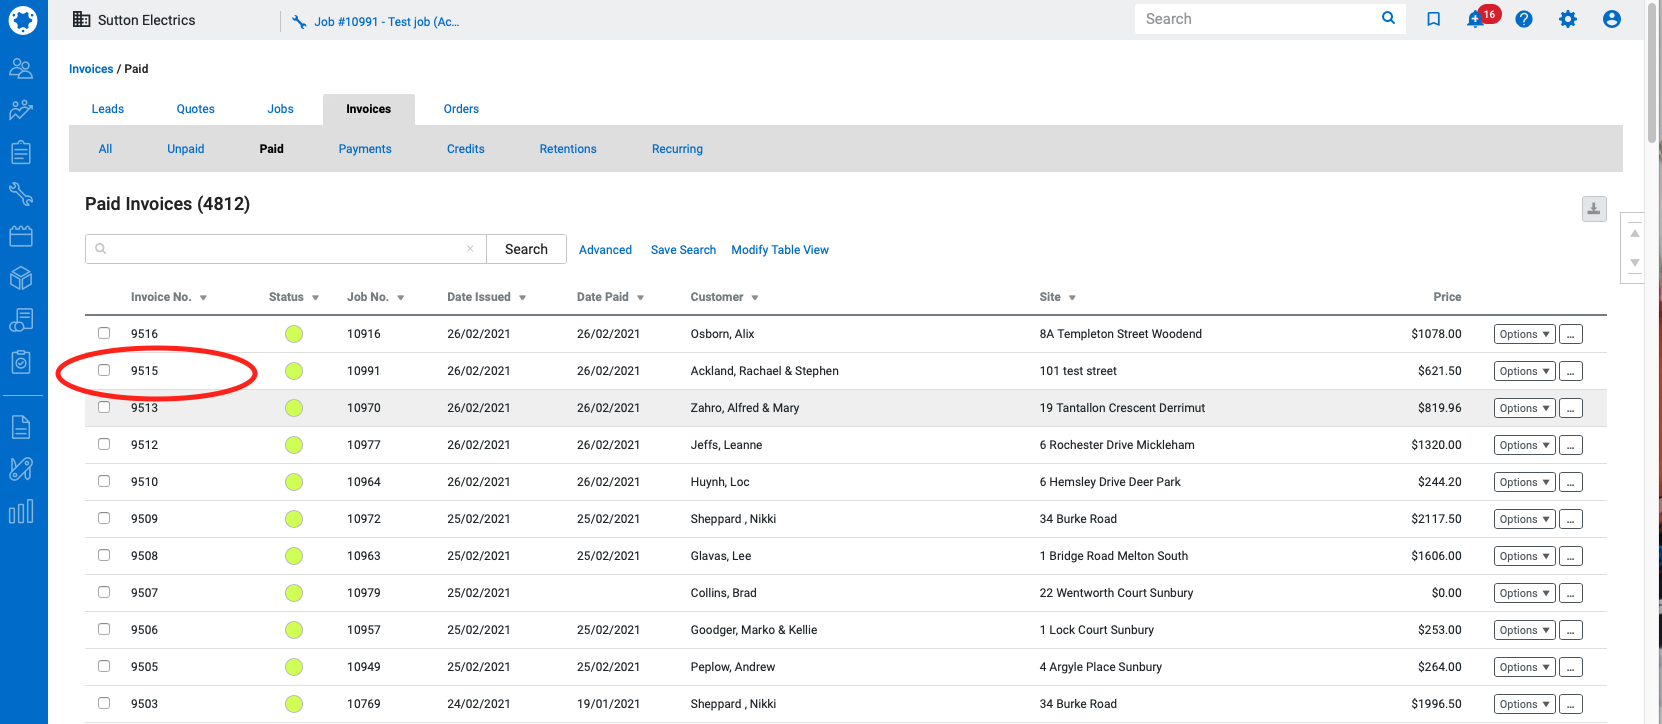Open Options dropdown for invoice 9507

point(1524,593)
